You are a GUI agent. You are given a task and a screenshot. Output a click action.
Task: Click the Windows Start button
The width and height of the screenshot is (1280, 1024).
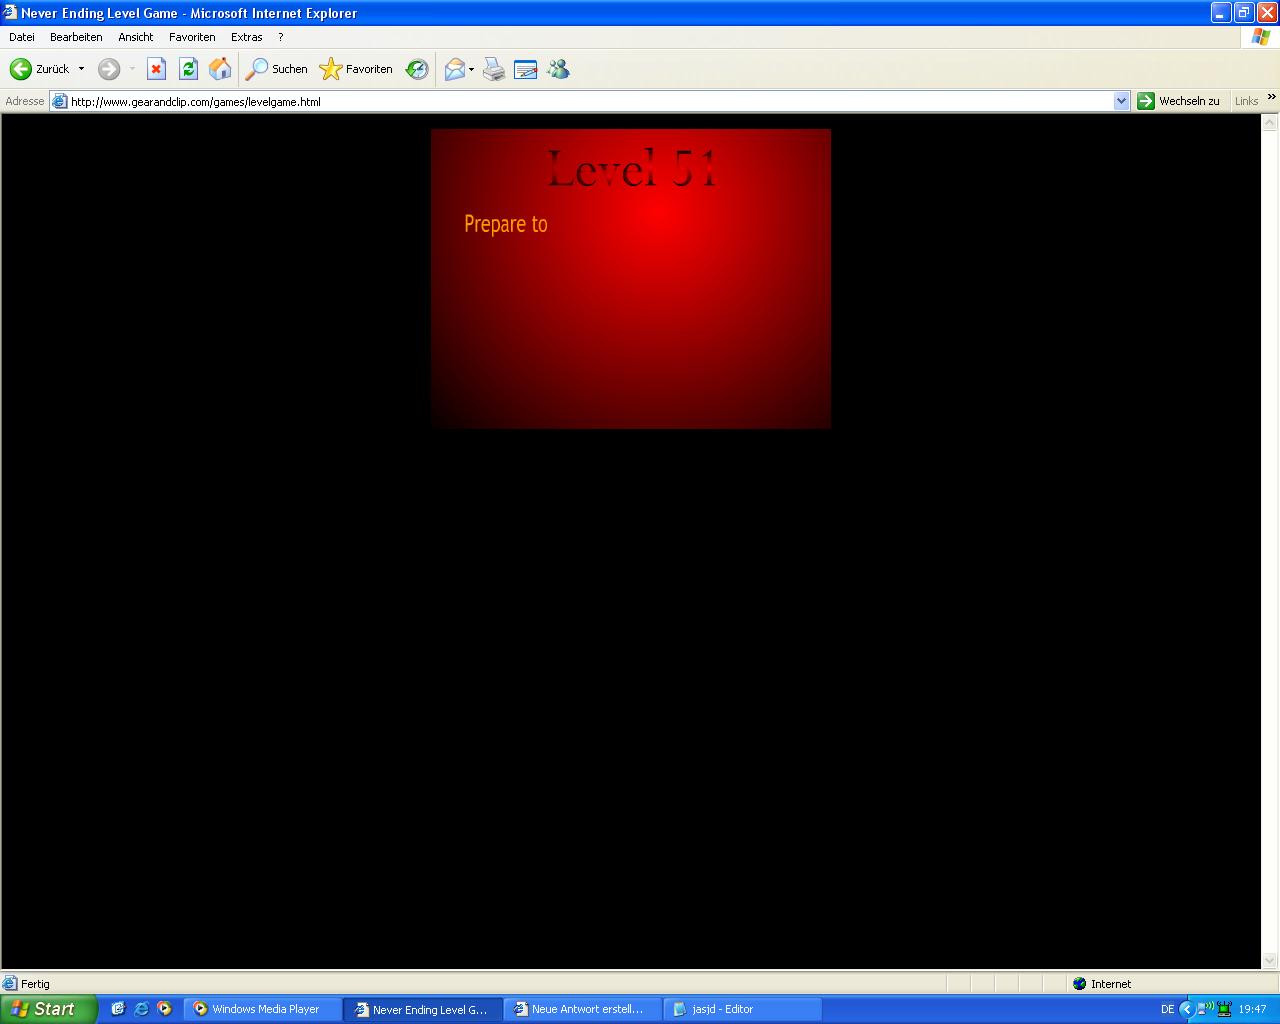(48, 1009)
